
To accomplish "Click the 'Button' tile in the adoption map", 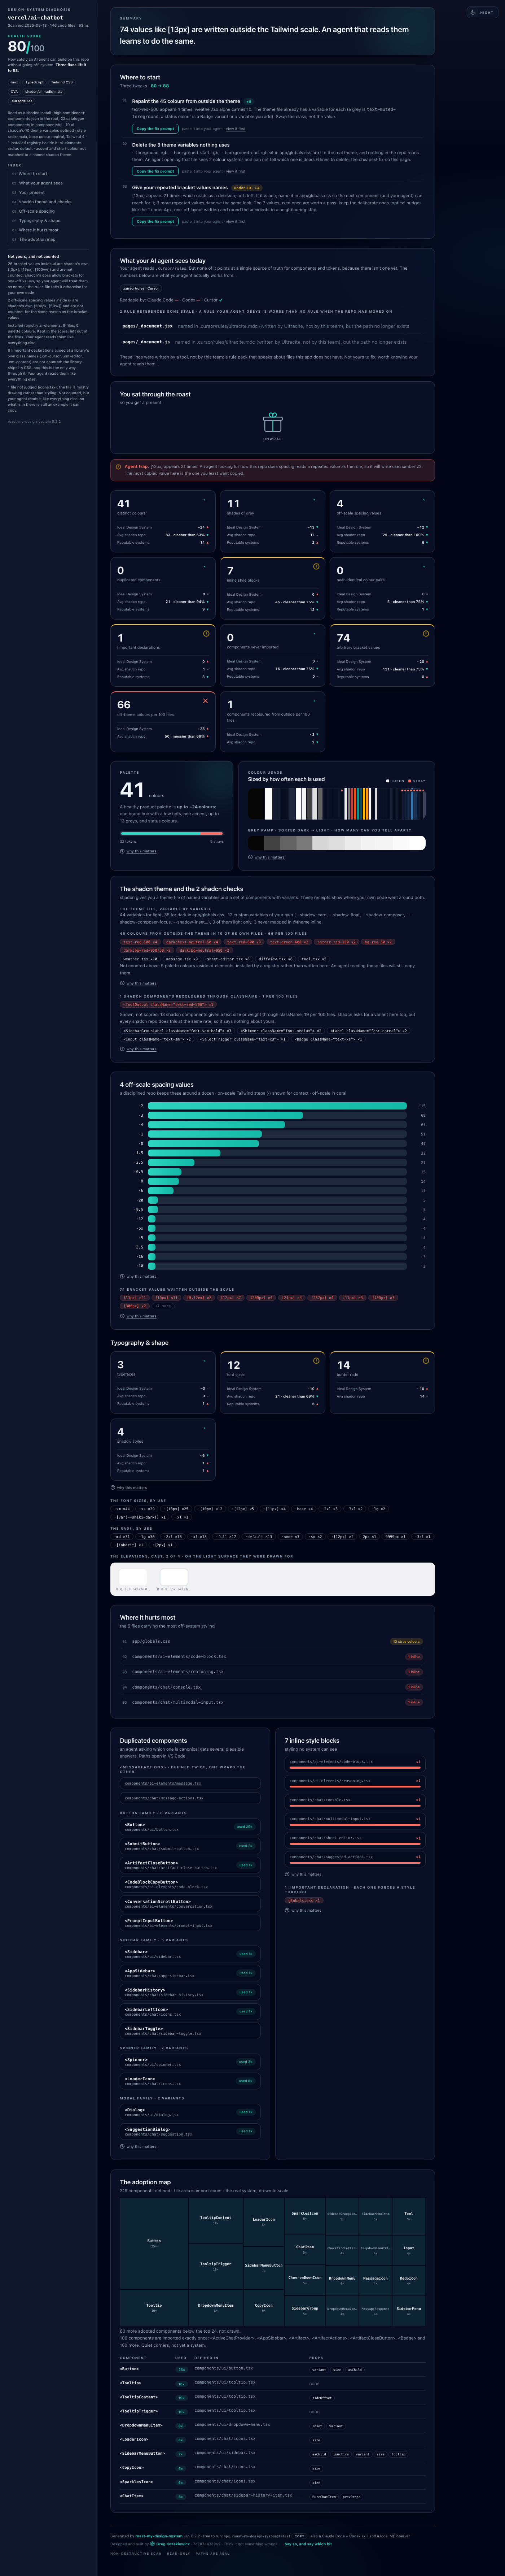I will click(x=154, y=2244).
